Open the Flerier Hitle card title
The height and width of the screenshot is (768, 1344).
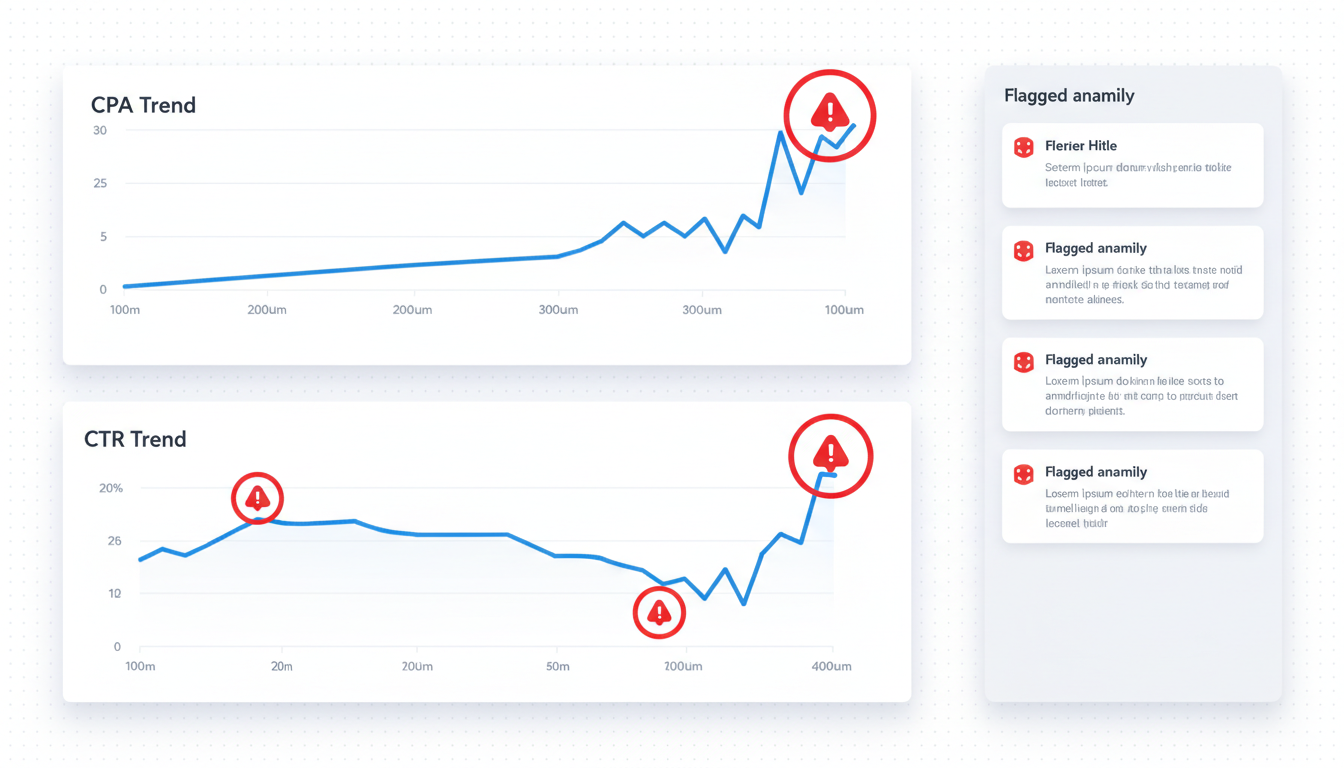[1080, 146]
